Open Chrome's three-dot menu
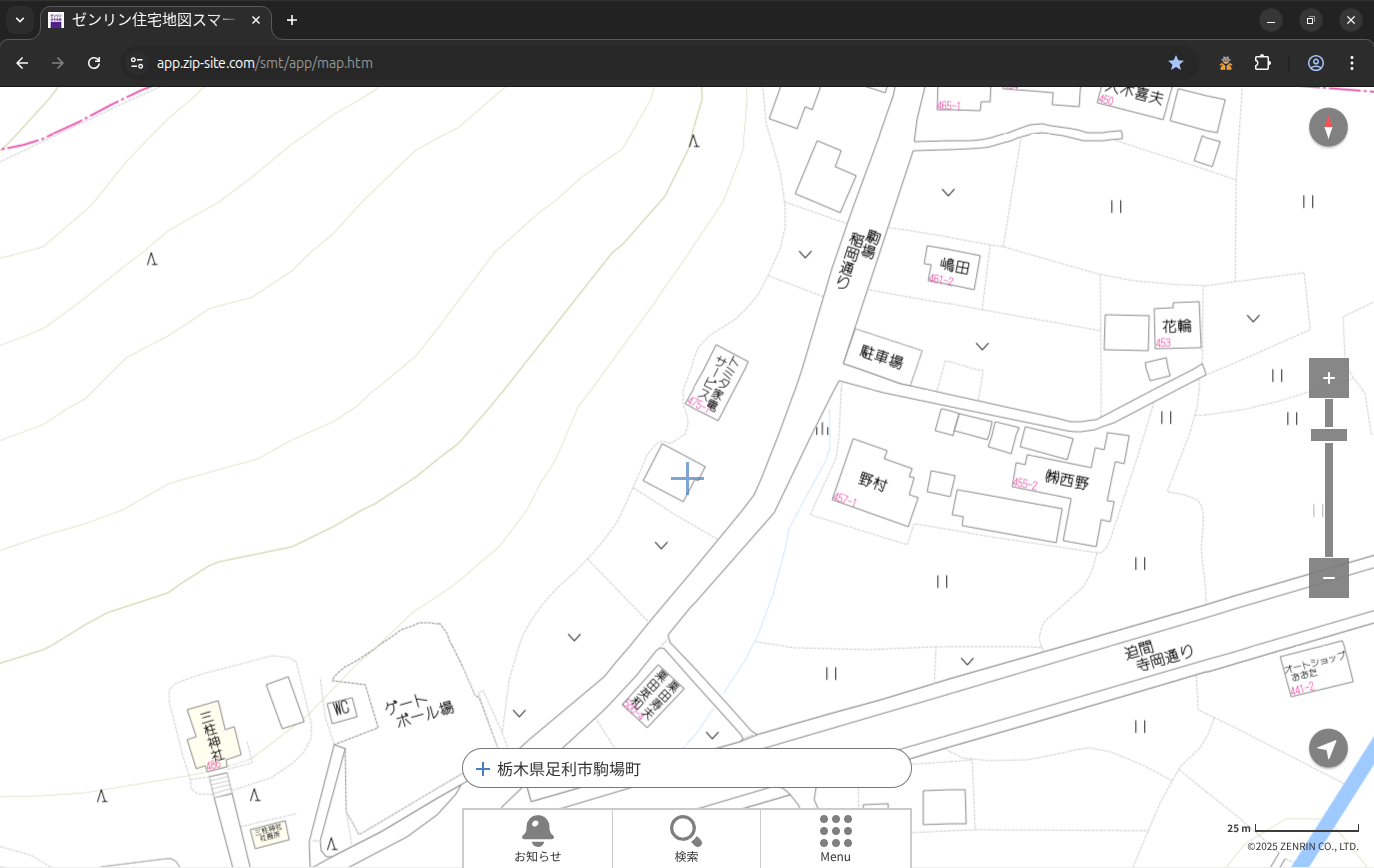This screenshot has height=868, width=1374. coord(1352,63)
